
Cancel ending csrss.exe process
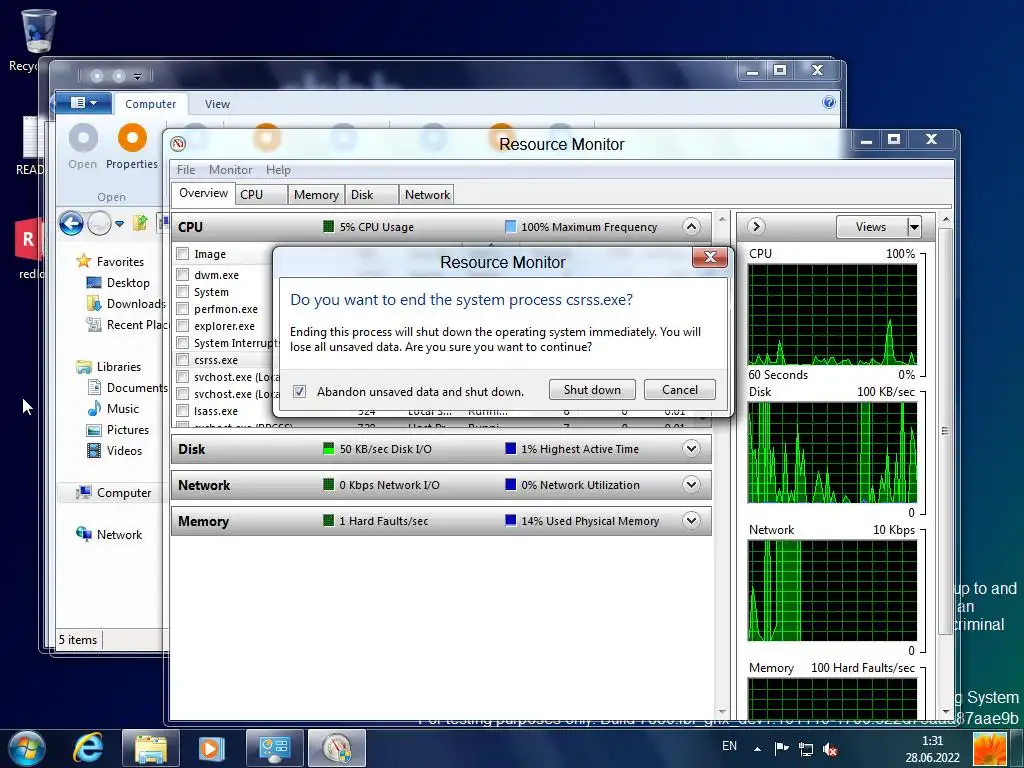pyautogui.click(x=679, y=390)
